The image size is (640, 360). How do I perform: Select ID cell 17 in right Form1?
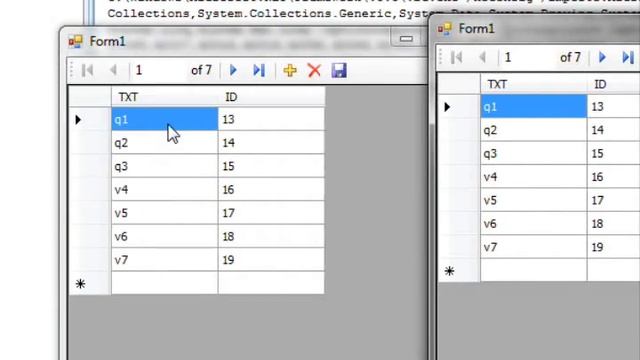(x=614, y=200)
